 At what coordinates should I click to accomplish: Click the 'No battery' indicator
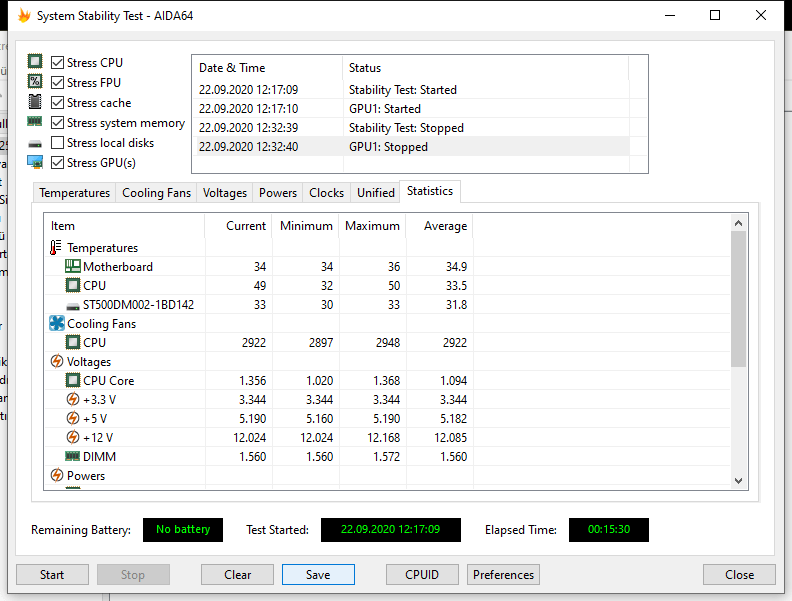(x=183, y=530)
